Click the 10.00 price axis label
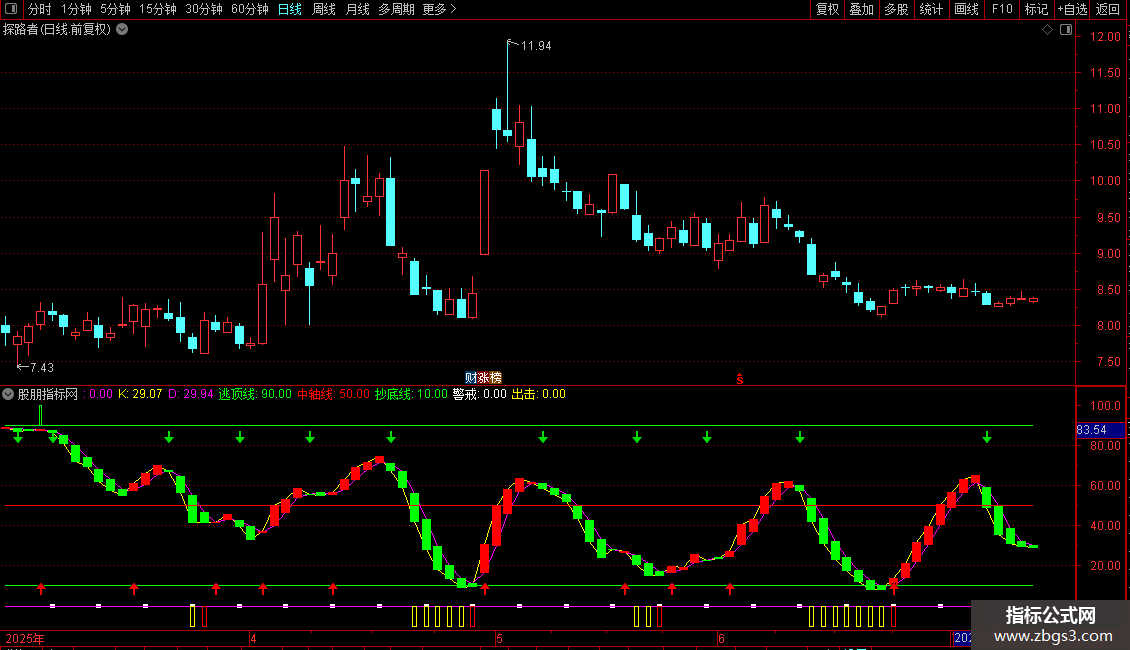This screenshot has height=650, width=1130. click(1105, 181)
